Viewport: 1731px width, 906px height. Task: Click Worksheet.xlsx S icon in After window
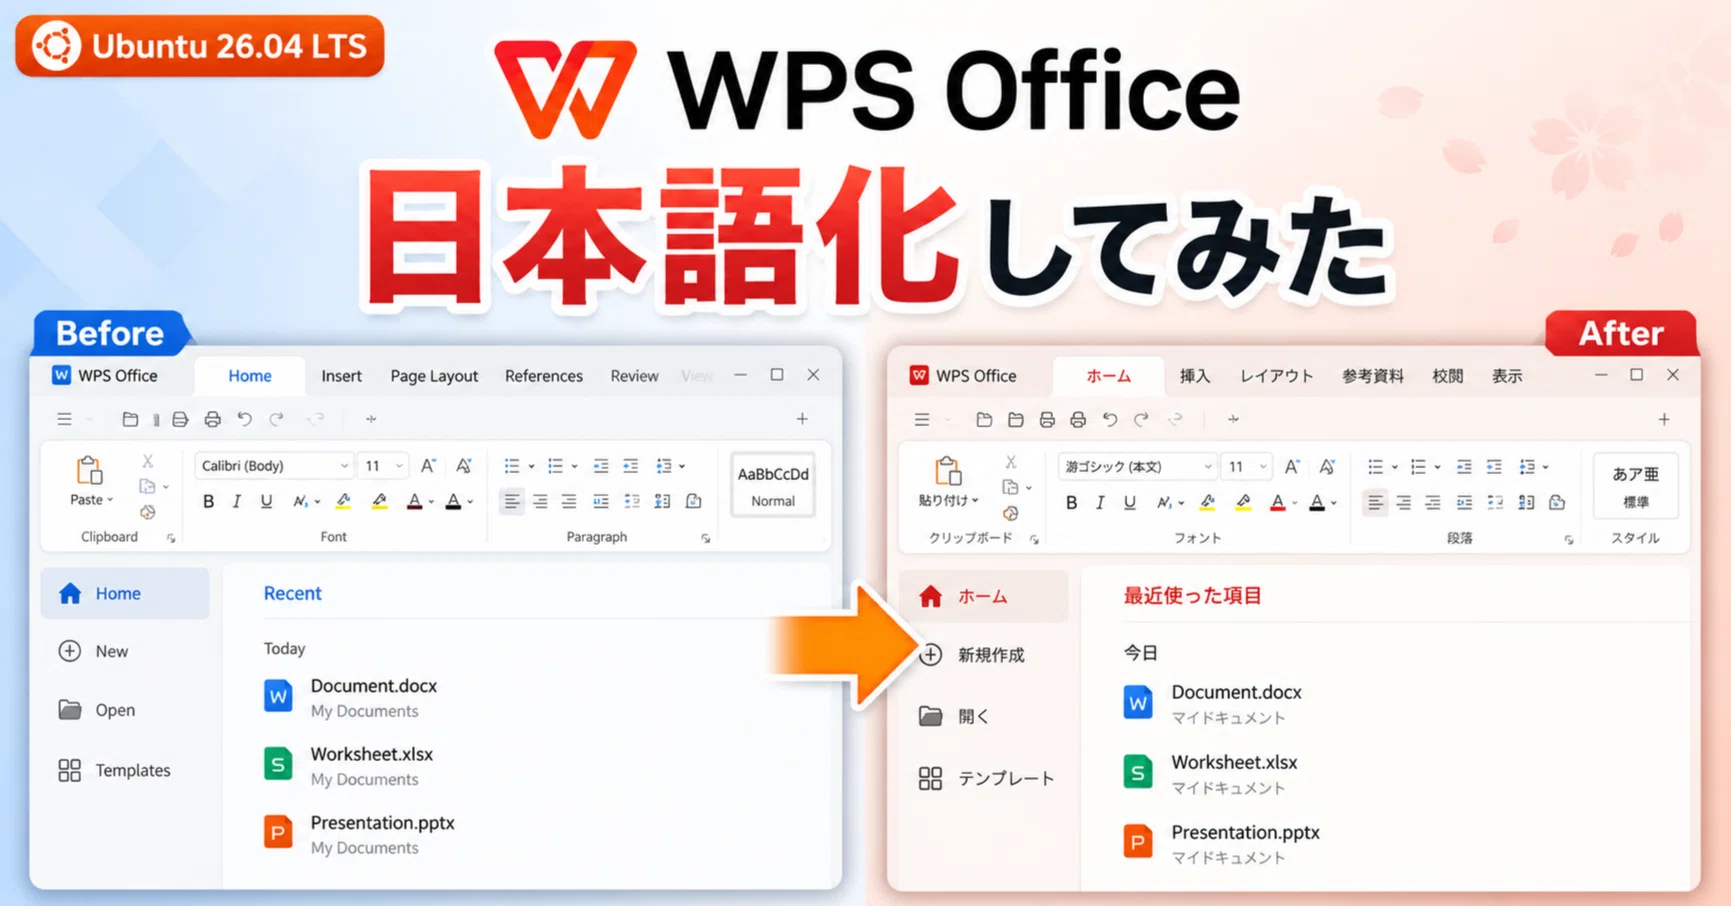(x=1137, y=773)
